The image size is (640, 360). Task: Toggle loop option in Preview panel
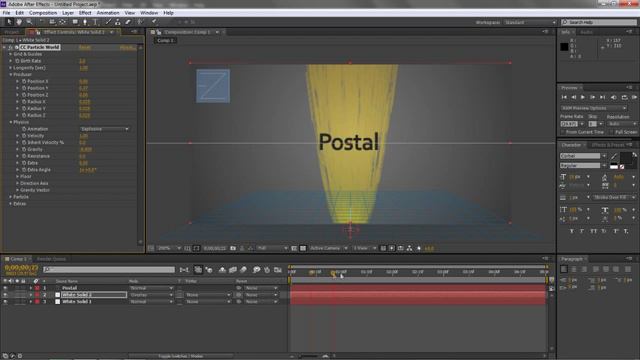[x=624, y=97]
